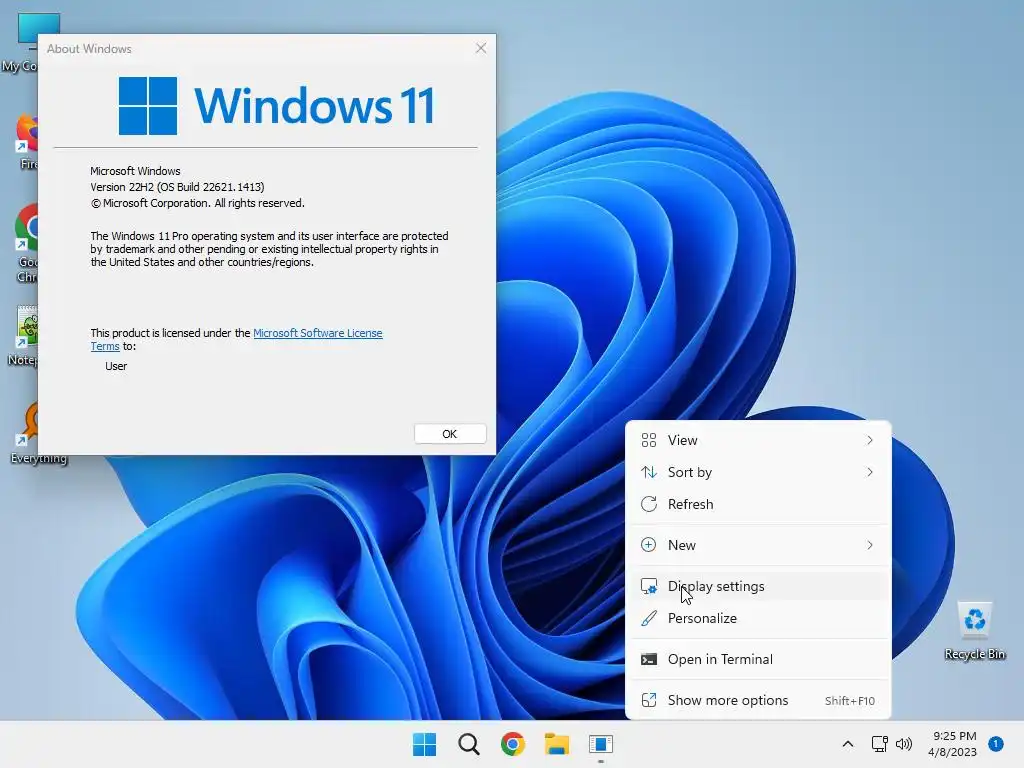Show hidden system tray icons chevron
This screenshot has height=768, width=1024.
pyautogui.click(x=848, y=744)
